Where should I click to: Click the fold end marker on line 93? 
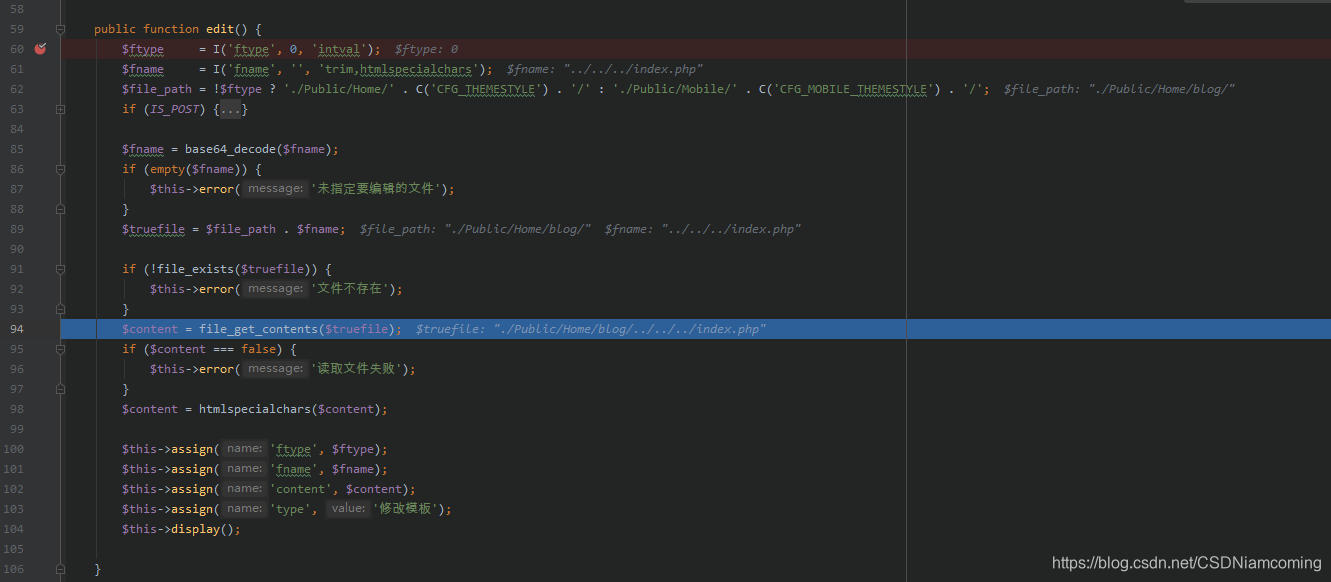[x=61, y=309]
